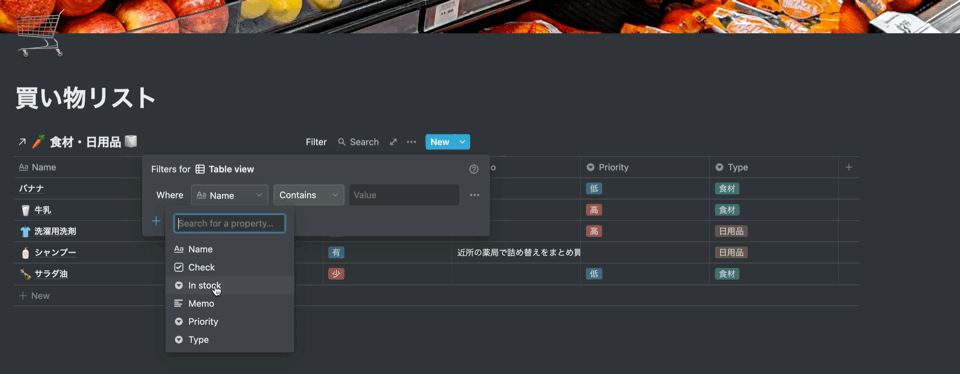Add a new column with plus icon
The image size is (960, 374).
(849, 167)
